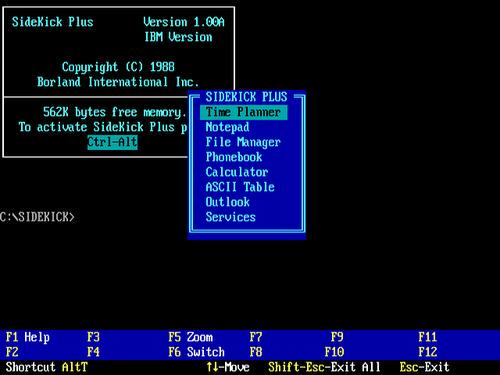500x375 pixels.
Task: Click the SIDEKICK PLUS menu title
Action: [246, 97]
